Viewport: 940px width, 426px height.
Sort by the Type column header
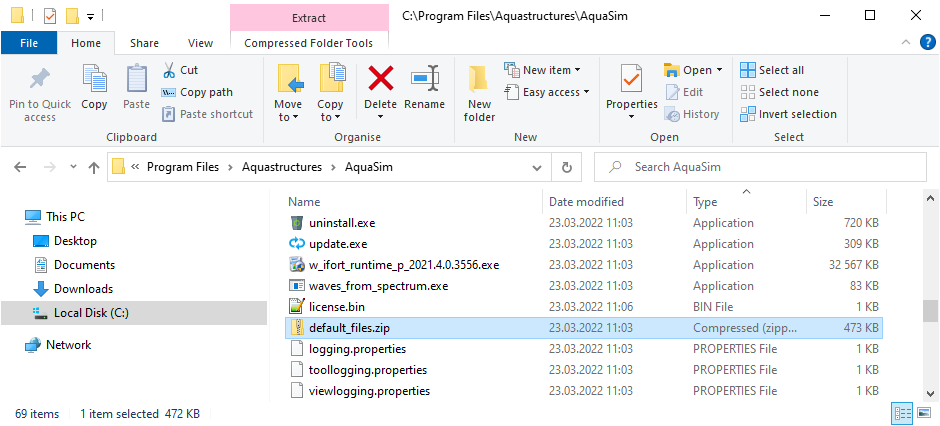[x=705, y=202]
